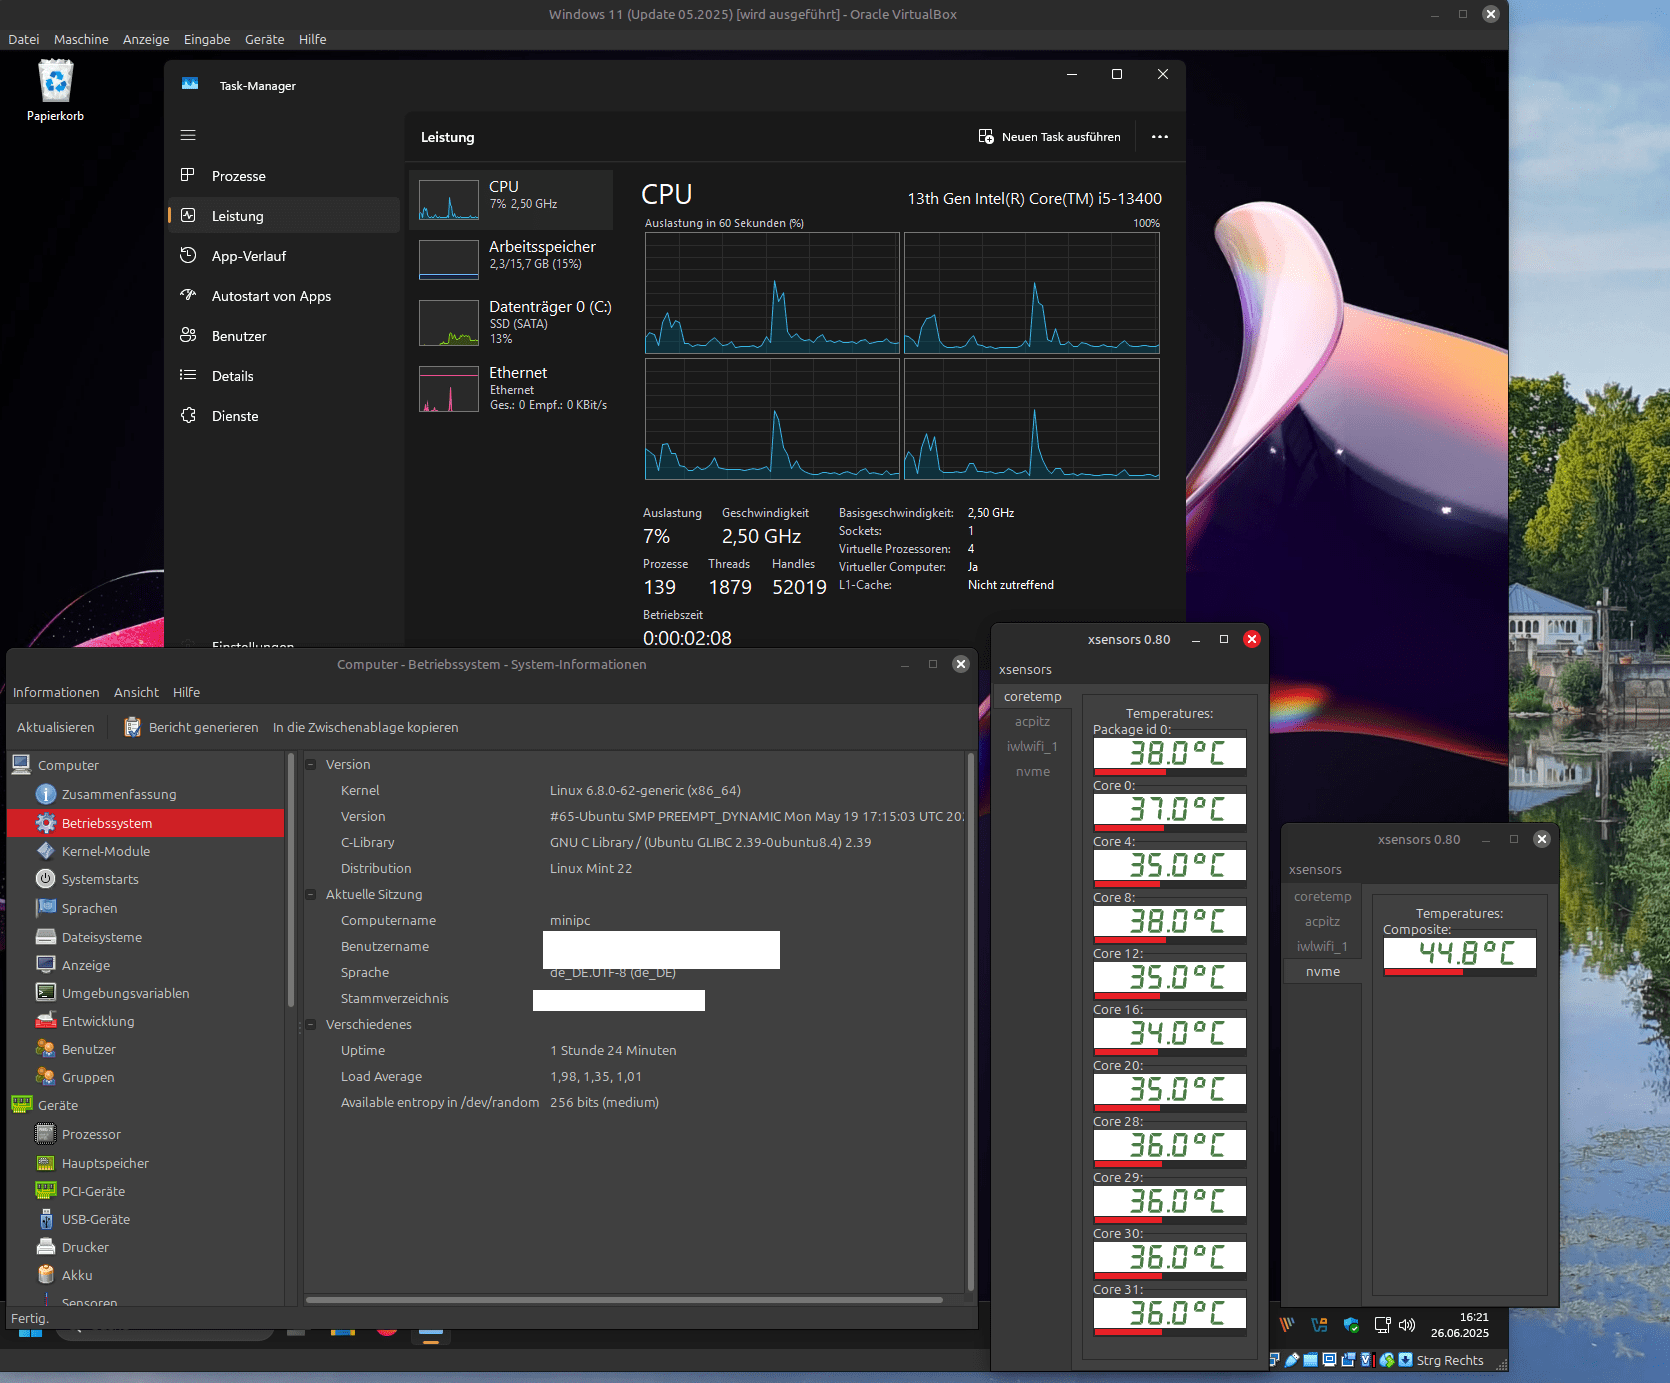Click Aktualisieren in System-Informationen toolbar
The width and height of the screenshot is (1670, 1383).
tap(56, 727)
